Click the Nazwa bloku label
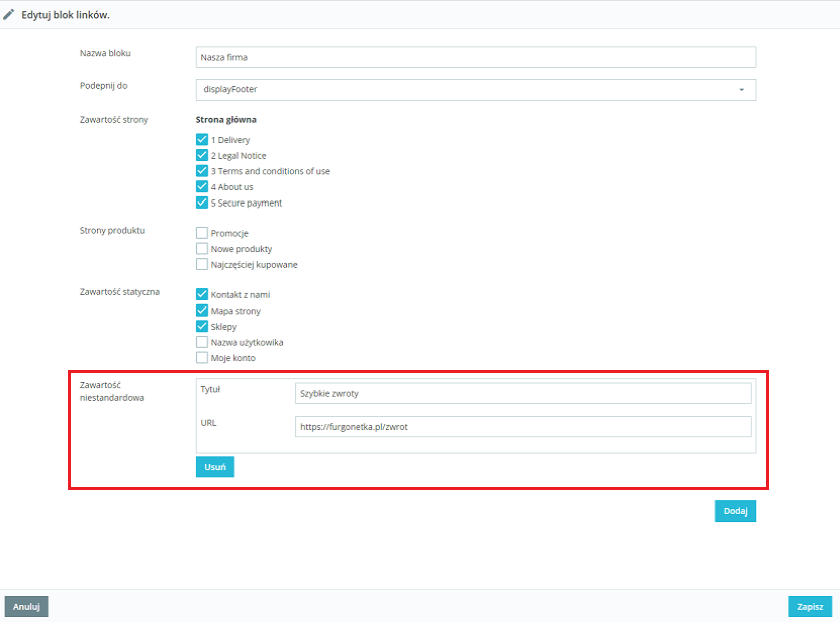 106,53
